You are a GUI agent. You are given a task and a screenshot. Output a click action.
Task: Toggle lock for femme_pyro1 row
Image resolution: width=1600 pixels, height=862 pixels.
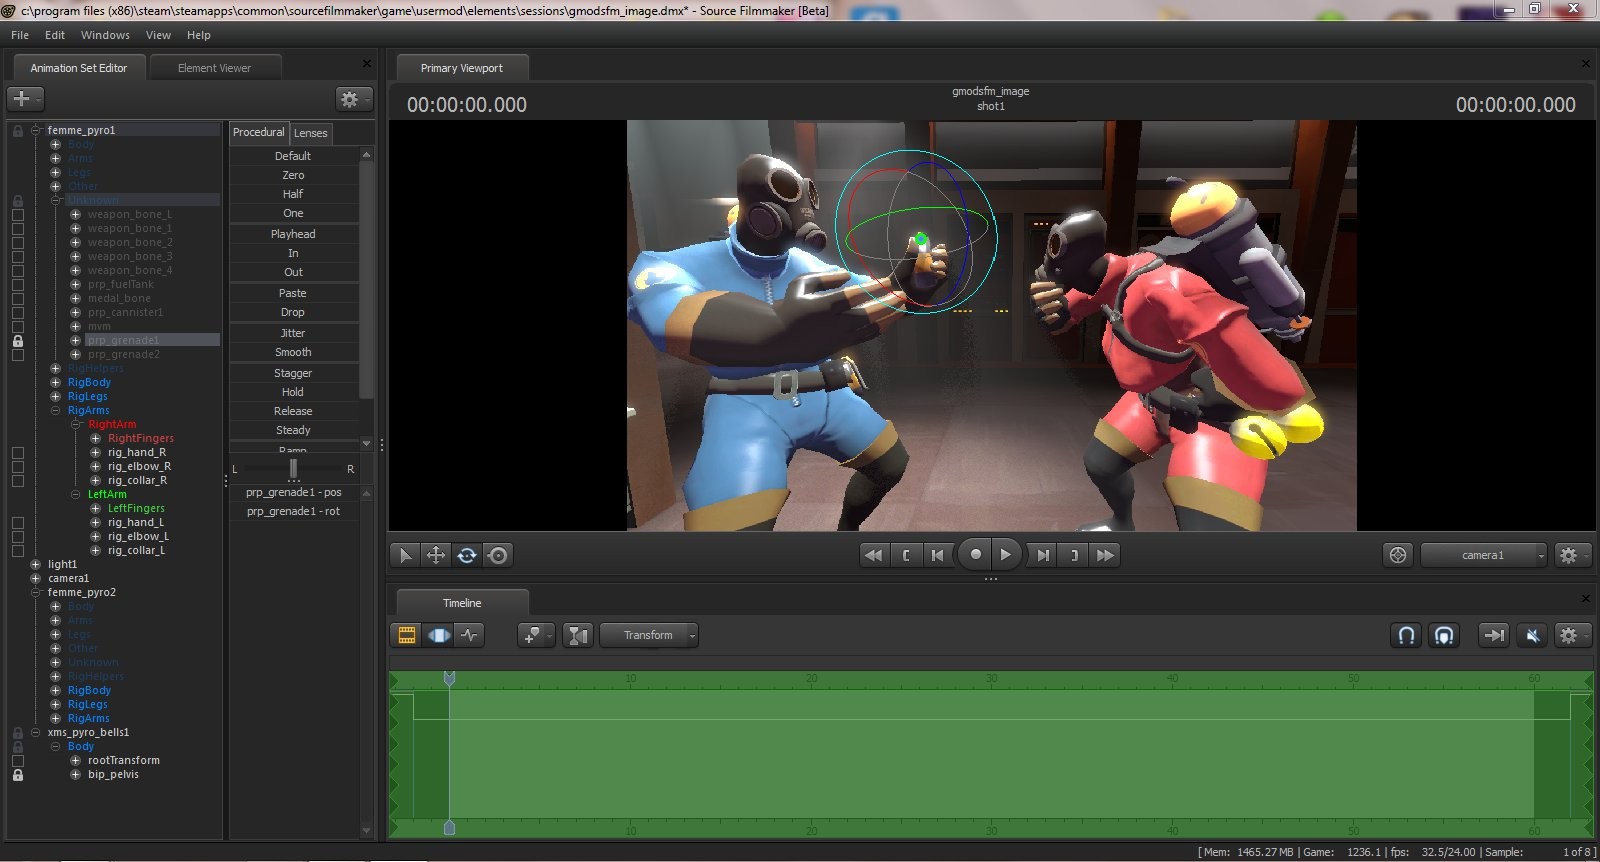(x=17, y=131)
